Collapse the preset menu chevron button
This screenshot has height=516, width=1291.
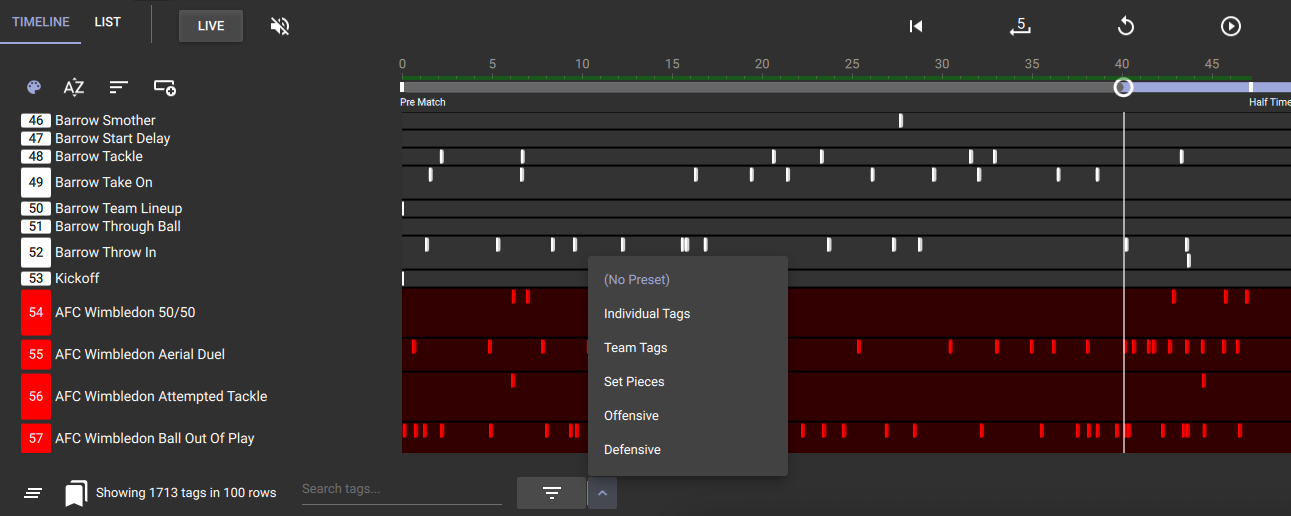(x=602, y=493)
